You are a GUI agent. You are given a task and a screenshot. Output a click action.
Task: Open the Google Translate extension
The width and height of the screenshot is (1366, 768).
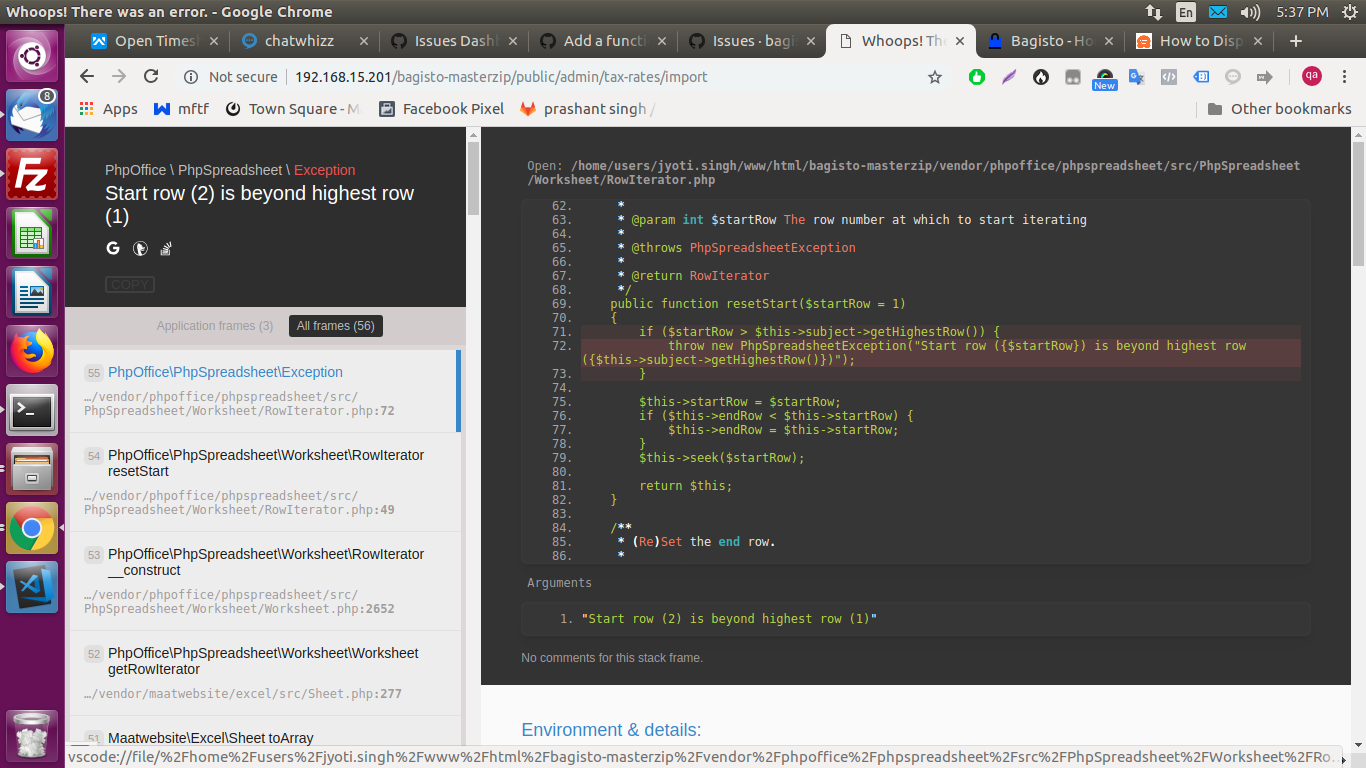pyautogui.click(x=1137, y=77)
